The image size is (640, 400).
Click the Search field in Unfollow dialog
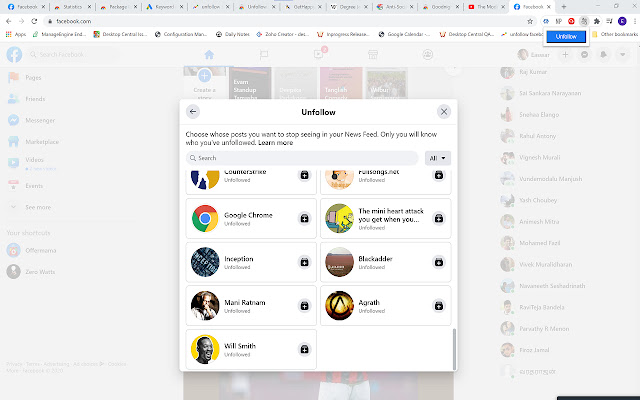click(302, 158)
